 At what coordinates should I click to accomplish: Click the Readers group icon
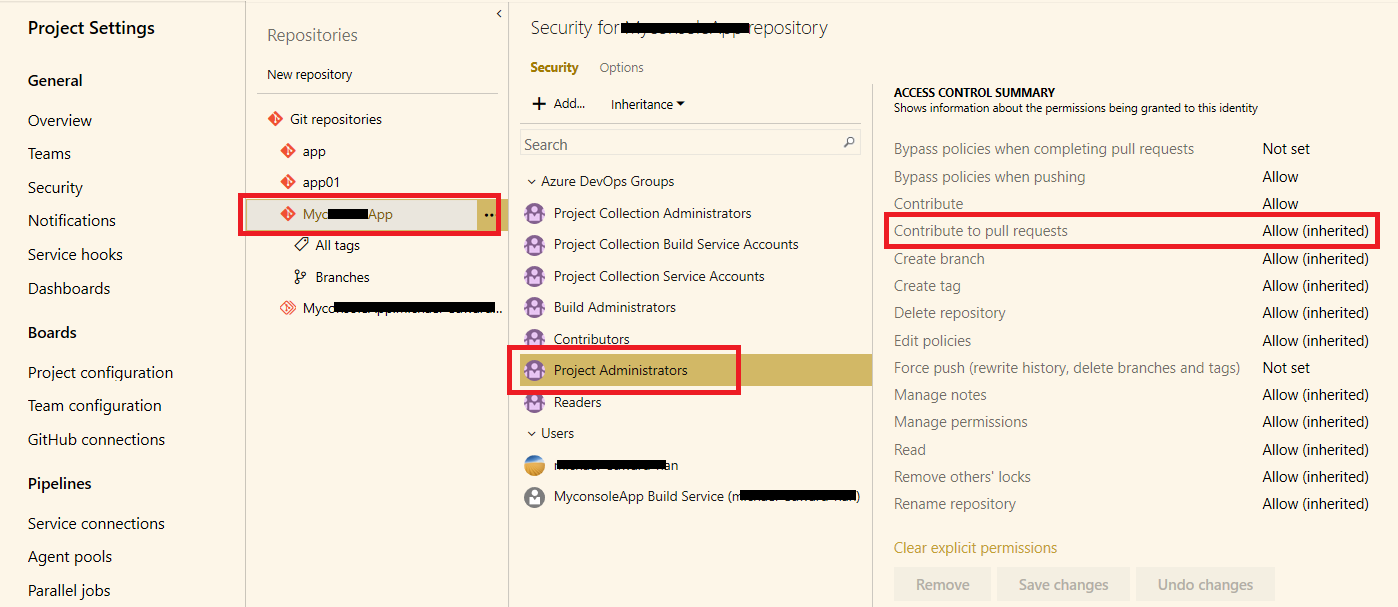[x=535, y=402]
